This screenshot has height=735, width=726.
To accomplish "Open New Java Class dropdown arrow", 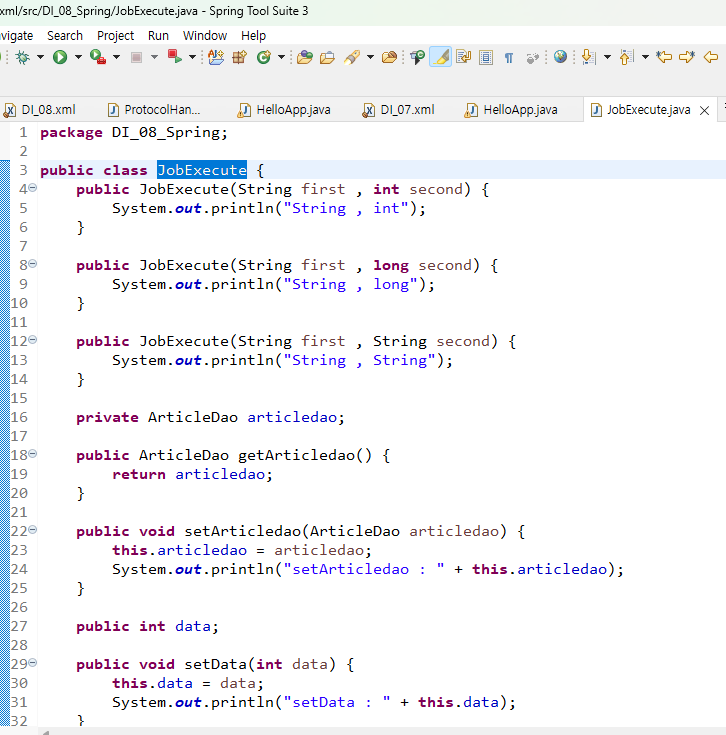I will (x=281, y=57).
